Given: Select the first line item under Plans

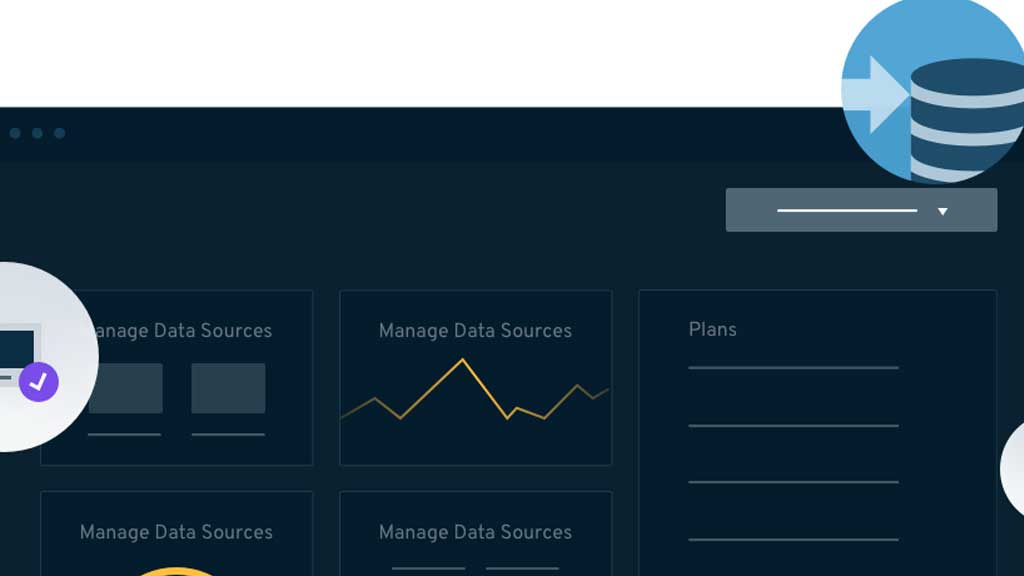Looking at the screenshot, I should [793, 368].
